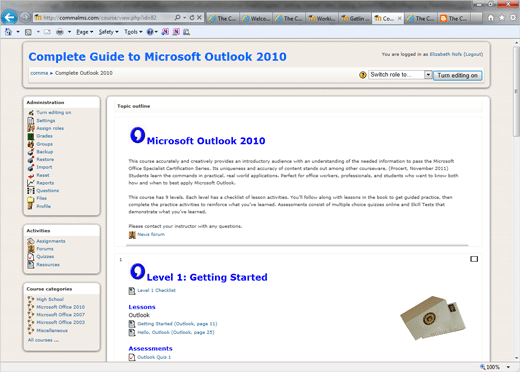Click the All courses link
Screen dimensions: 520x372
[x=43, y=340]
